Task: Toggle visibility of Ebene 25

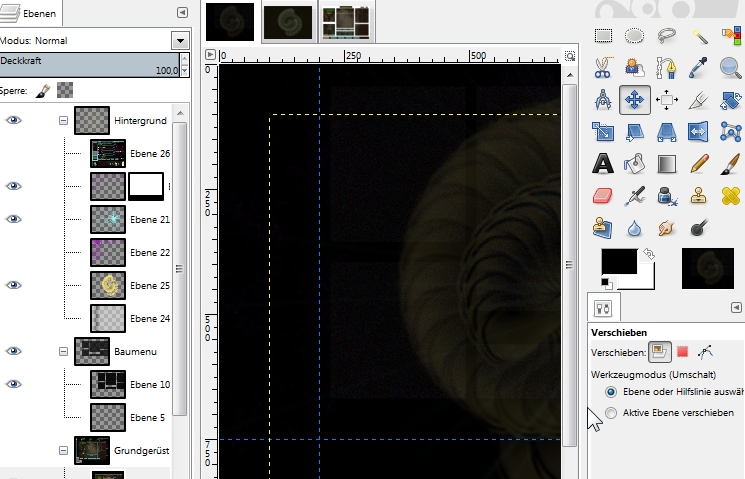Action: (14, 285)
